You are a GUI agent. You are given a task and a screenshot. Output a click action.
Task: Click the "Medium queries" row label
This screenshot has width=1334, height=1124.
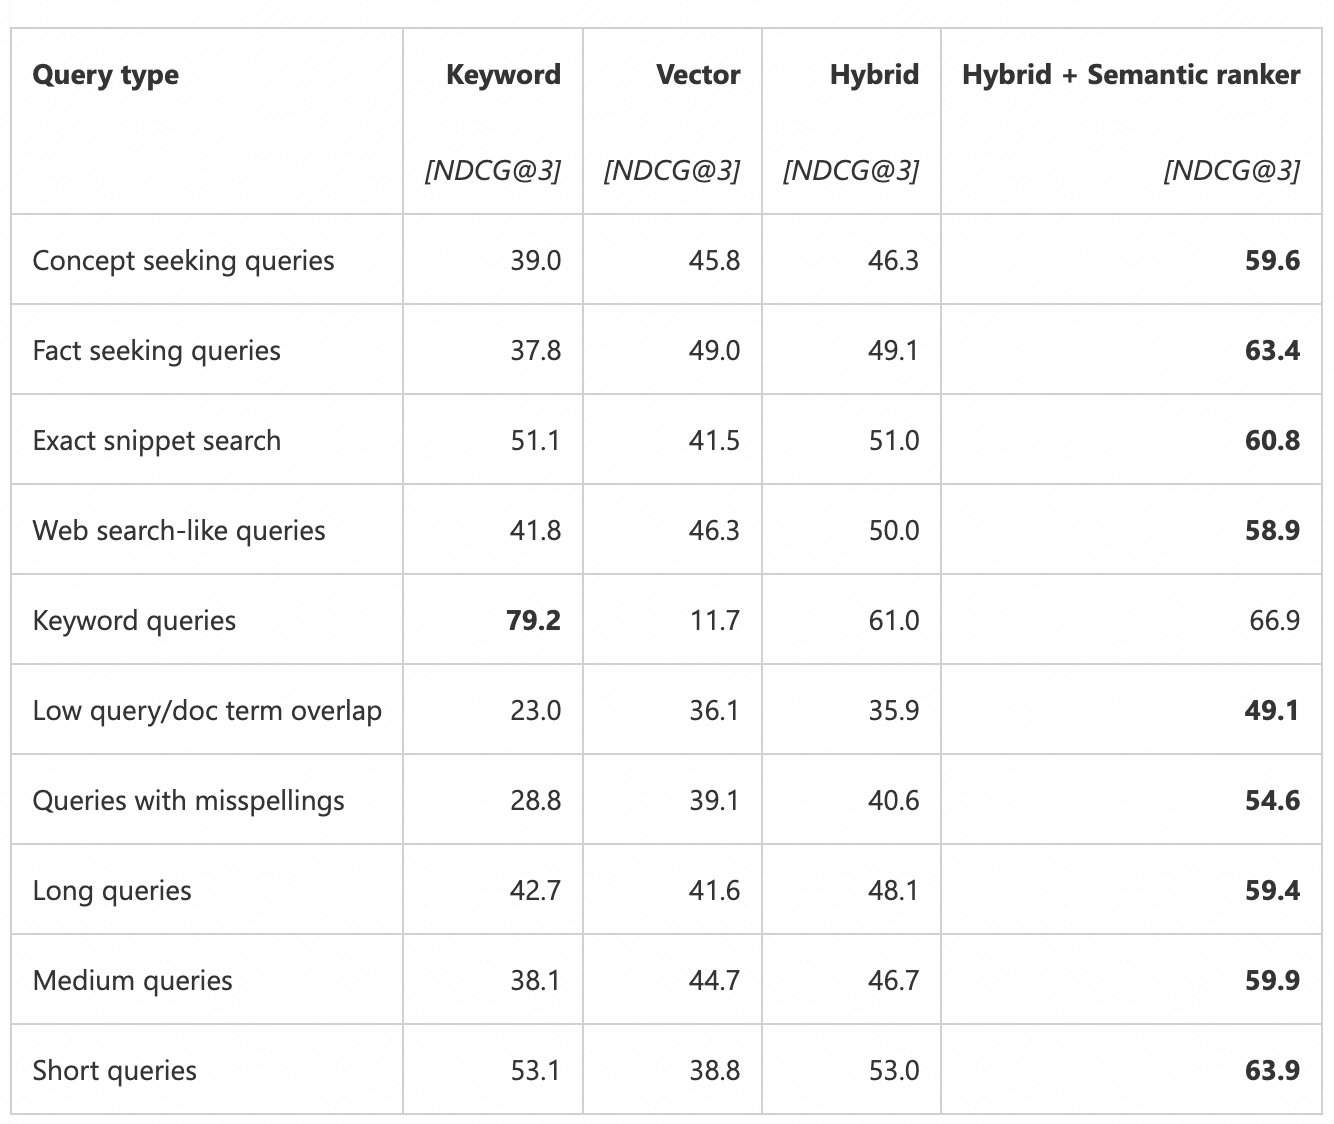pyautogui.click(x=132, y=981)
